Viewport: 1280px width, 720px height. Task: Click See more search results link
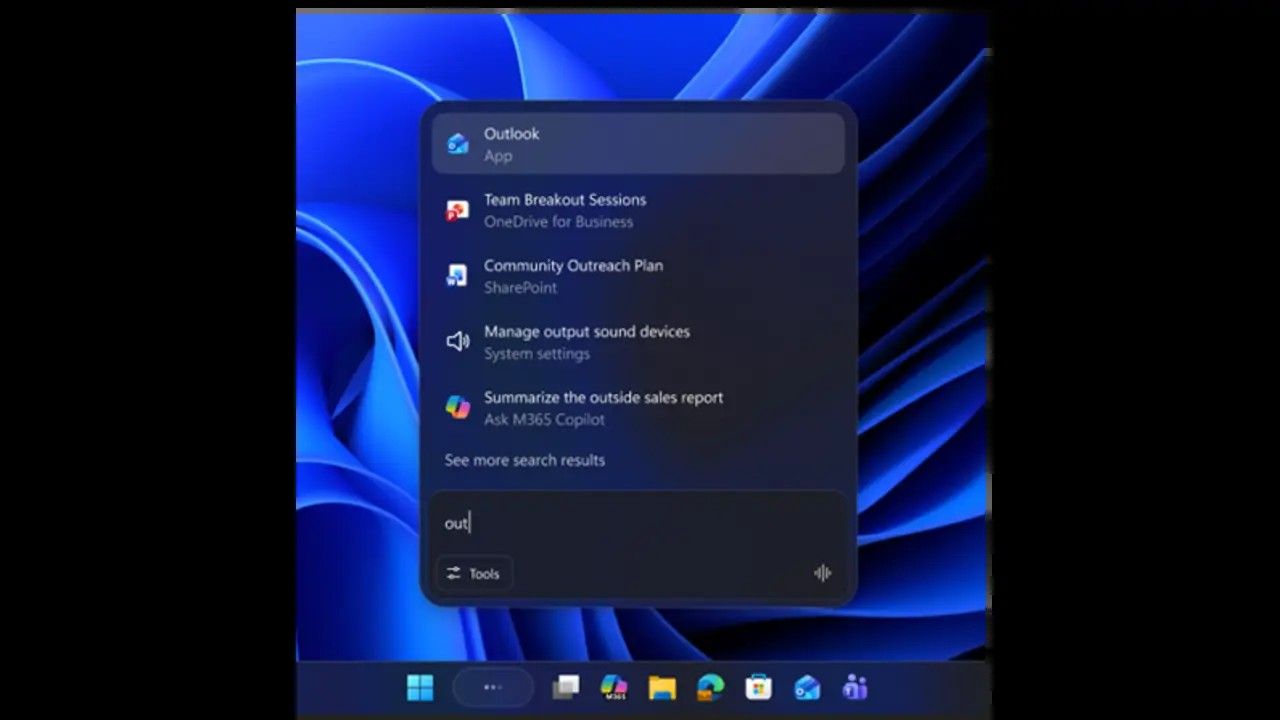coord(525,460)
